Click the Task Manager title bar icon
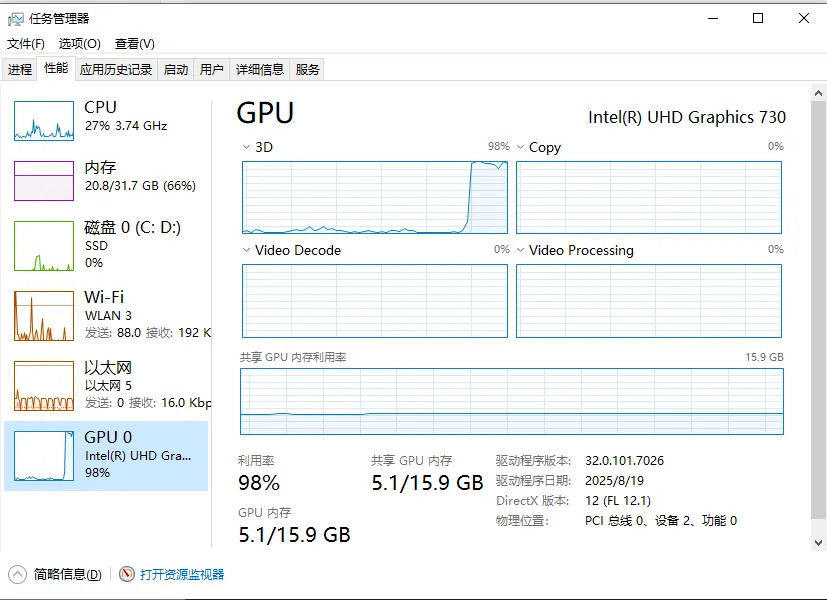The height and width of the screenshot is (600, 827). [16, 20]
